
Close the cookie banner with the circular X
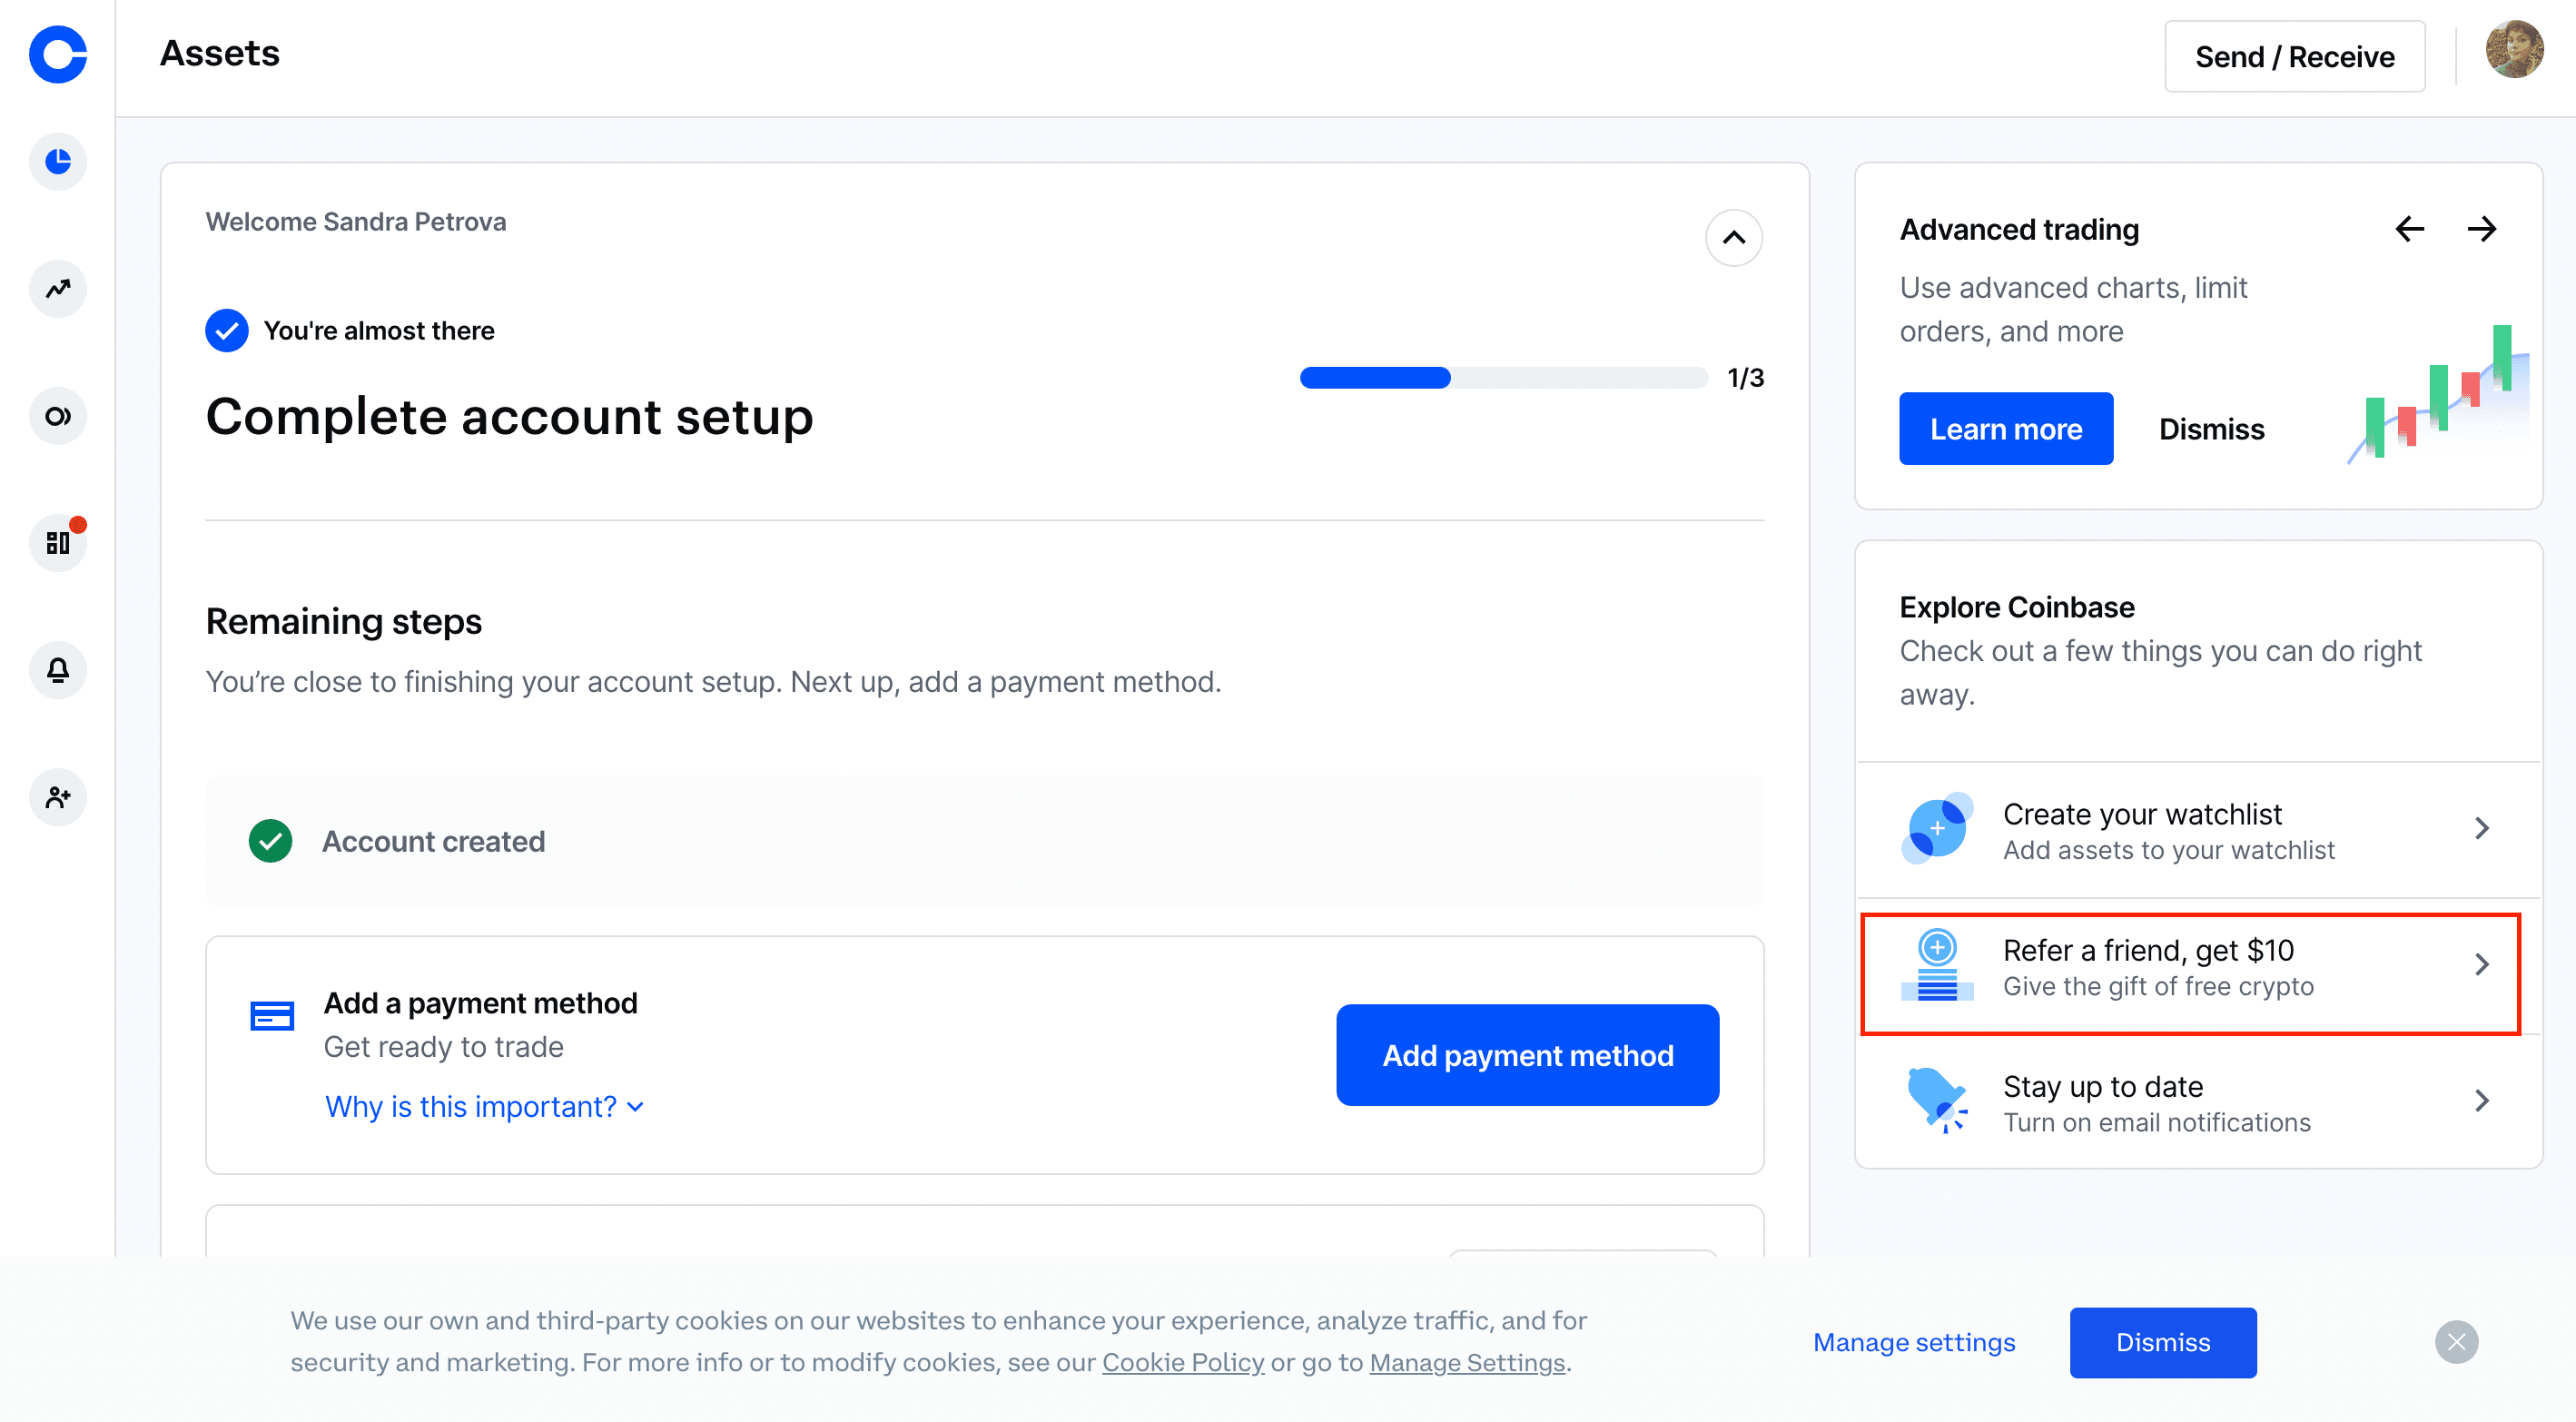tap(2458, 1342)
